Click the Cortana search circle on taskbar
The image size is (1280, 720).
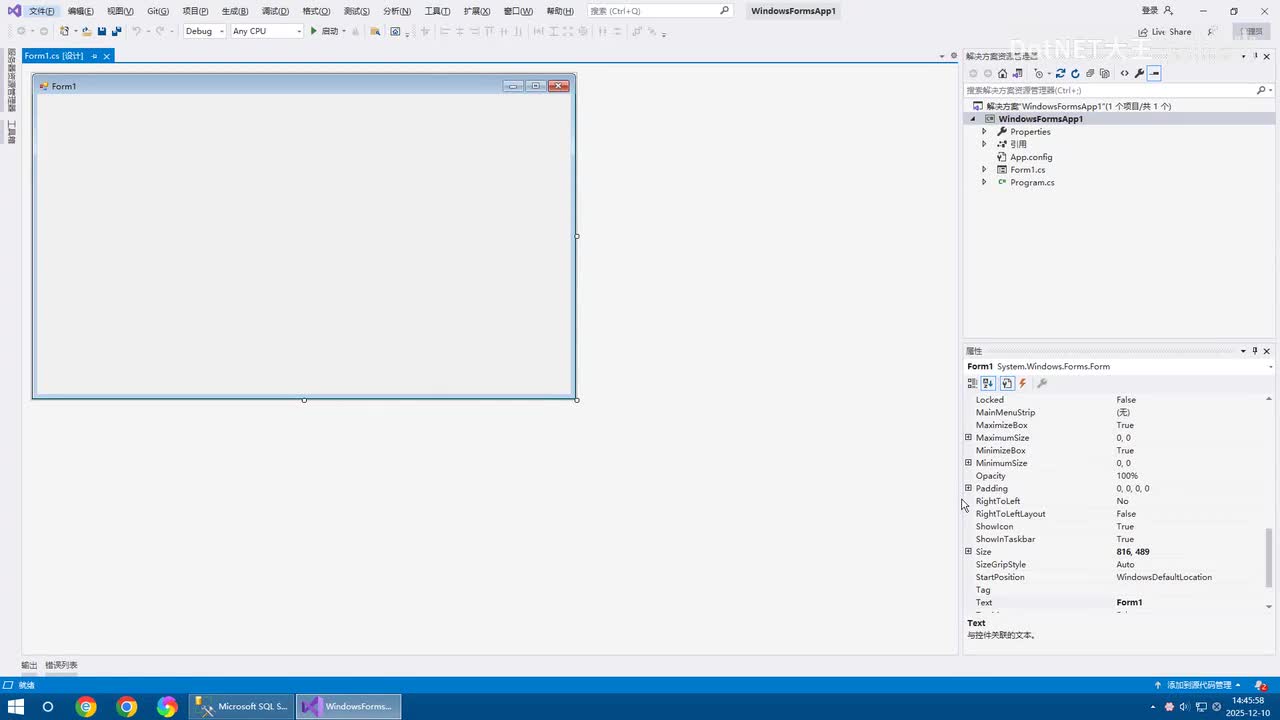coord(47,706)
